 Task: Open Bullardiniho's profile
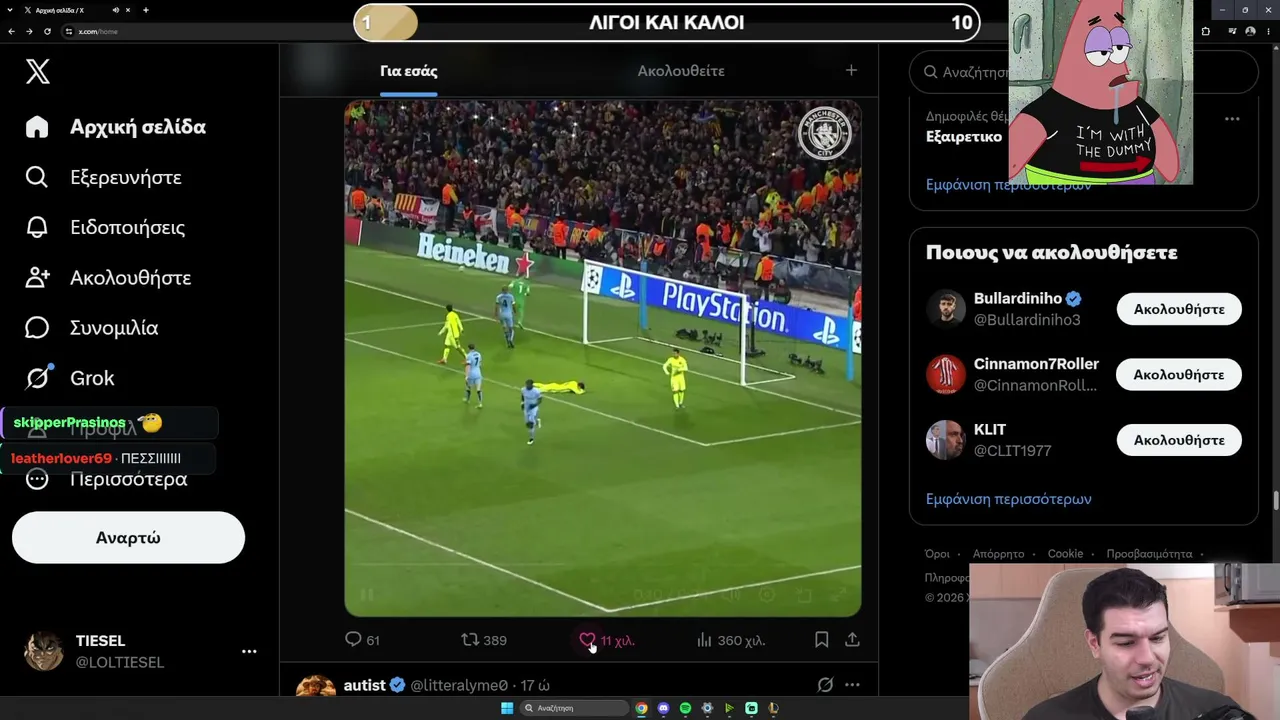[x=1018, y=299]
